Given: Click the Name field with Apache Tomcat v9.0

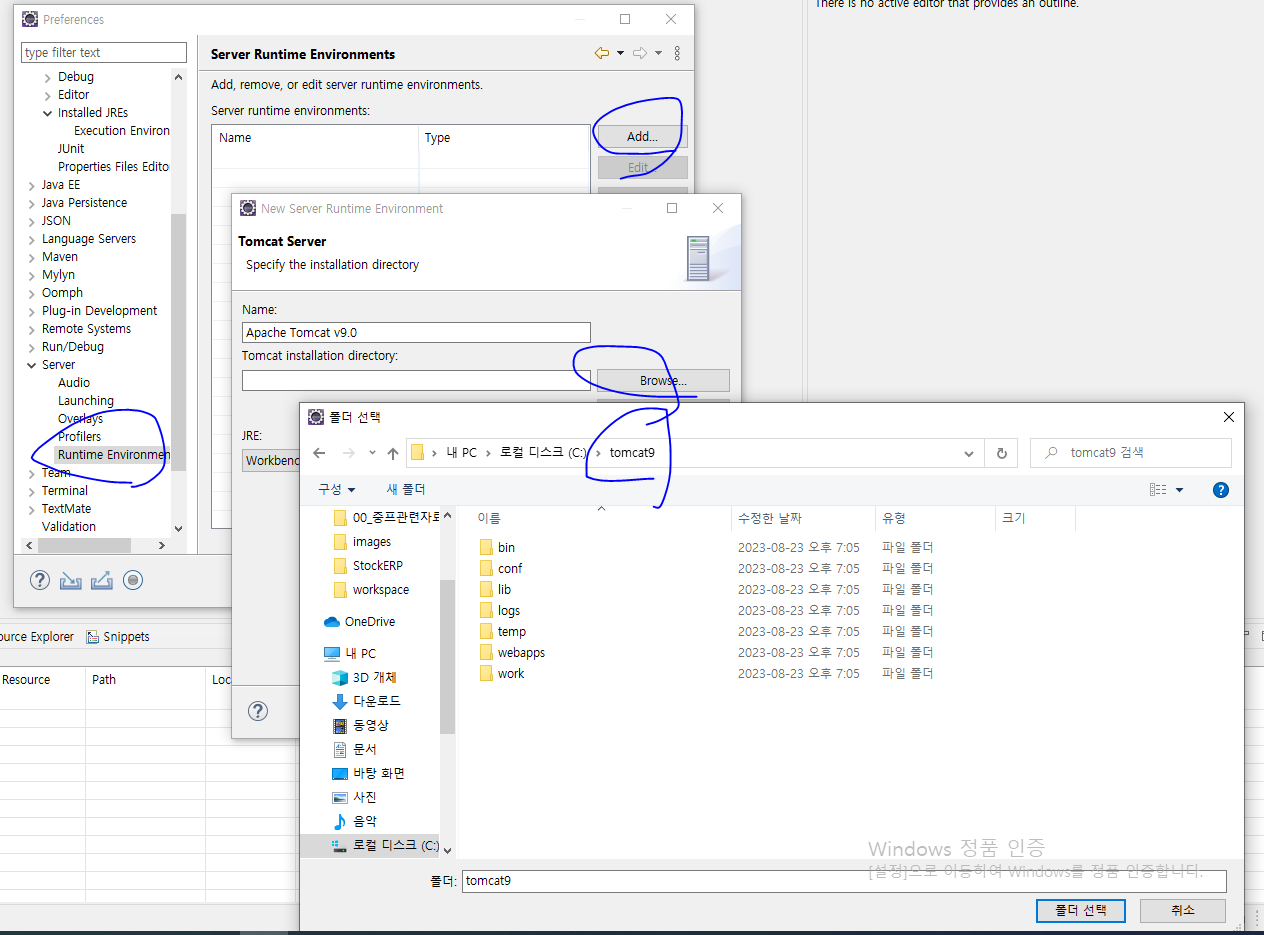Looking at the screenshot, I should pos(416,332).
